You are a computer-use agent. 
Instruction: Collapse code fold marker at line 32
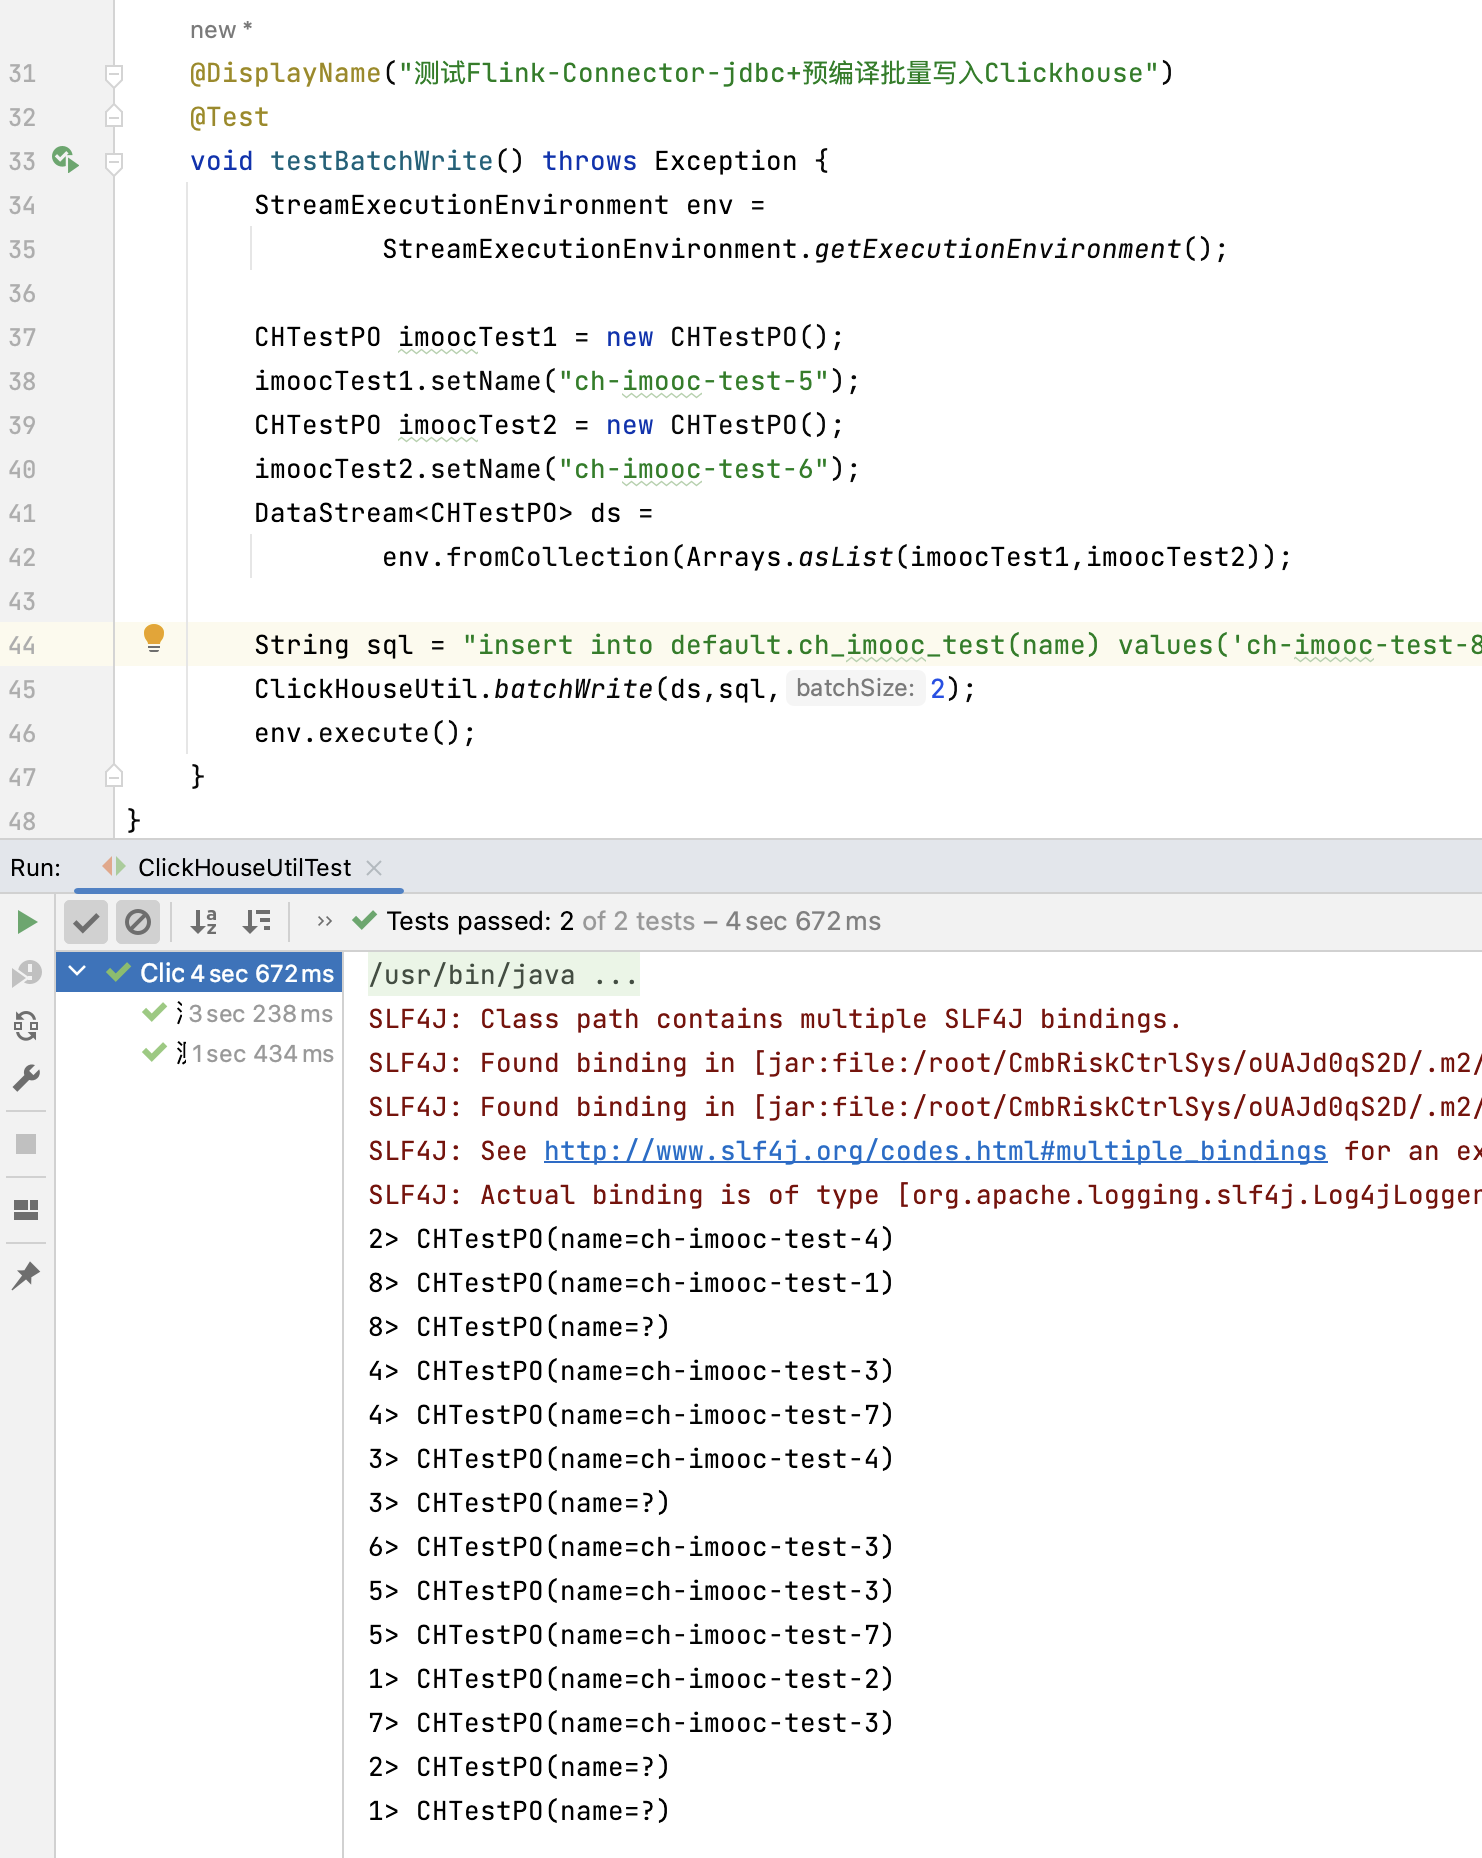point(114,117)
